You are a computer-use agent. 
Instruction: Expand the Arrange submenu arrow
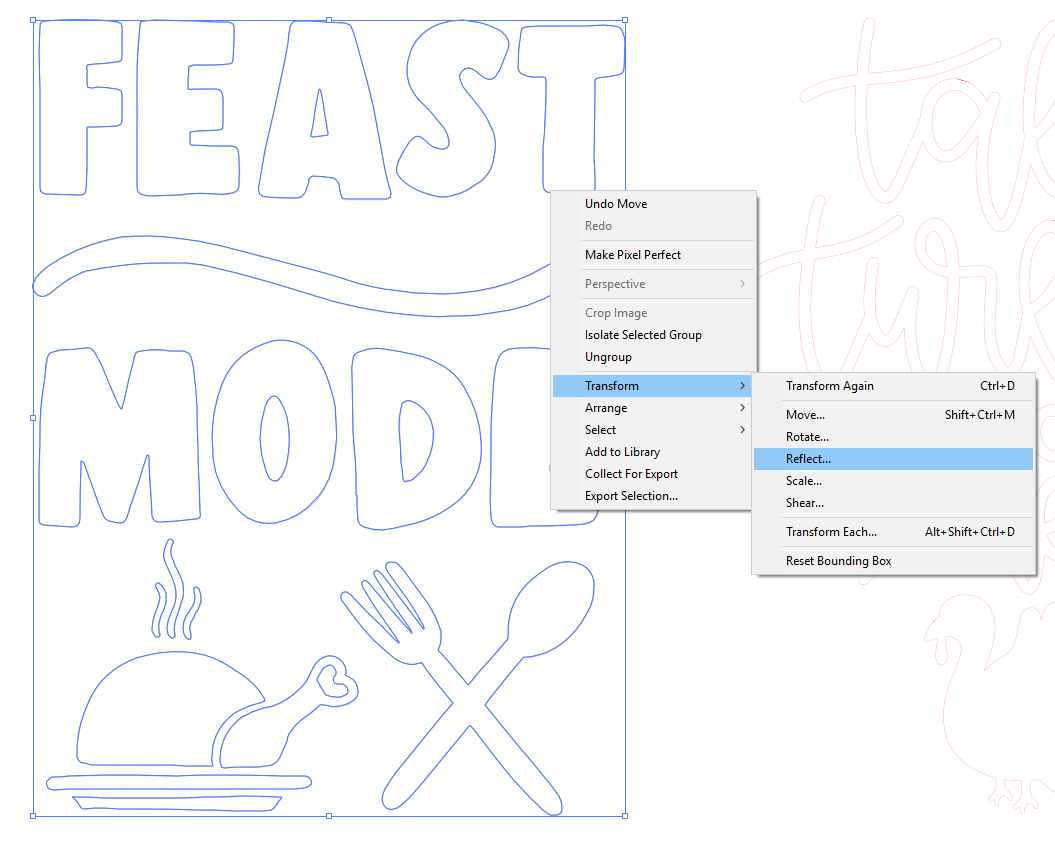coord(742,408)
